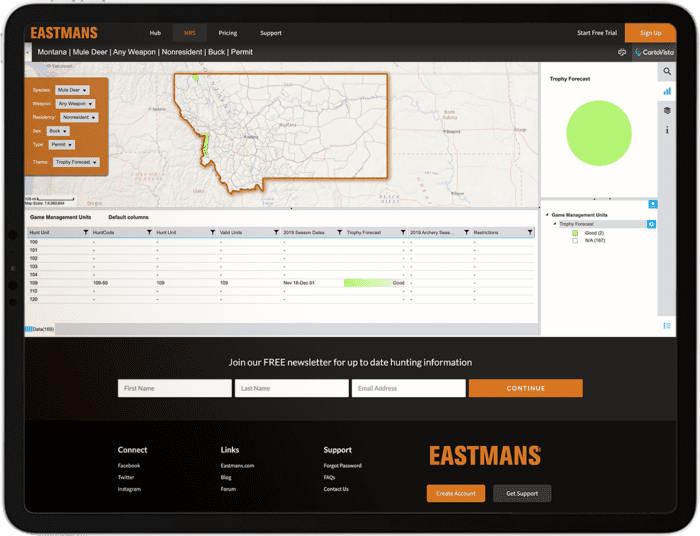
Task: Click the green Trophy Forecast pie chart
Action: 599,133
